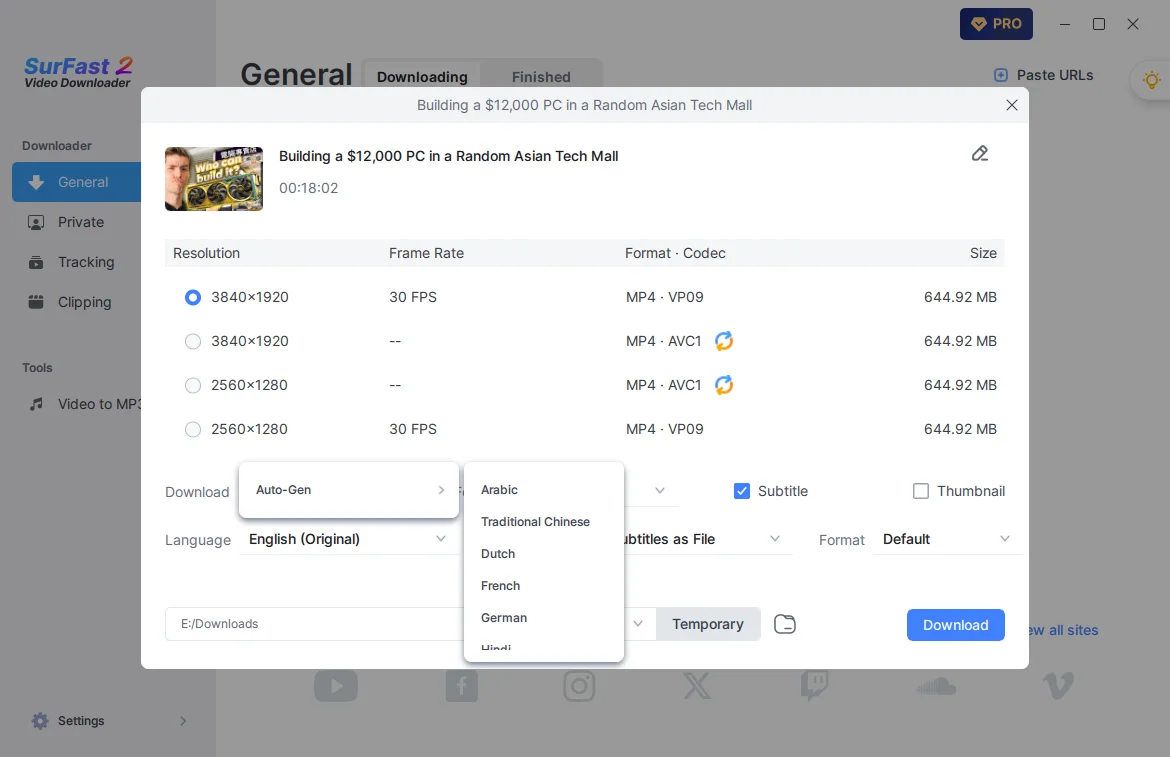
Task: Click the Twitch site icon
Action: pos(814,686)
